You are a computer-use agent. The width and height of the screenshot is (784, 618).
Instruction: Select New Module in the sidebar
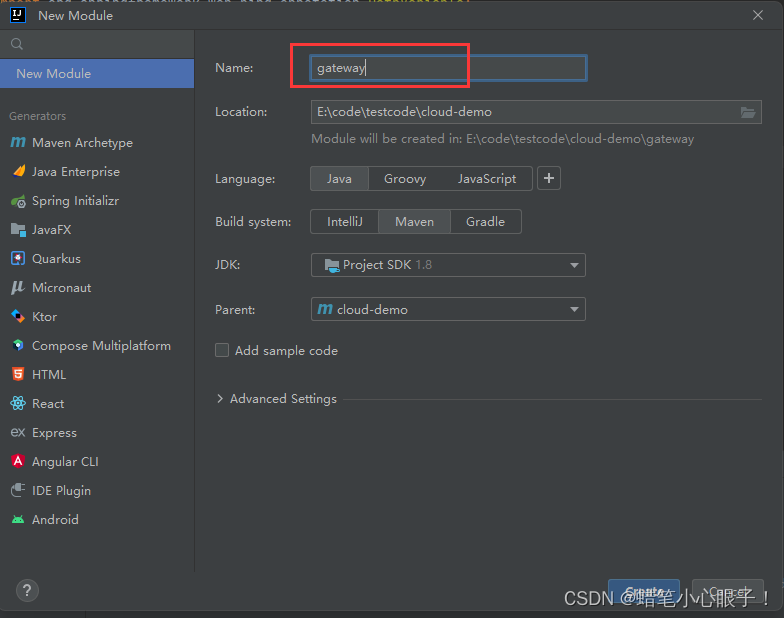[97, 74]
